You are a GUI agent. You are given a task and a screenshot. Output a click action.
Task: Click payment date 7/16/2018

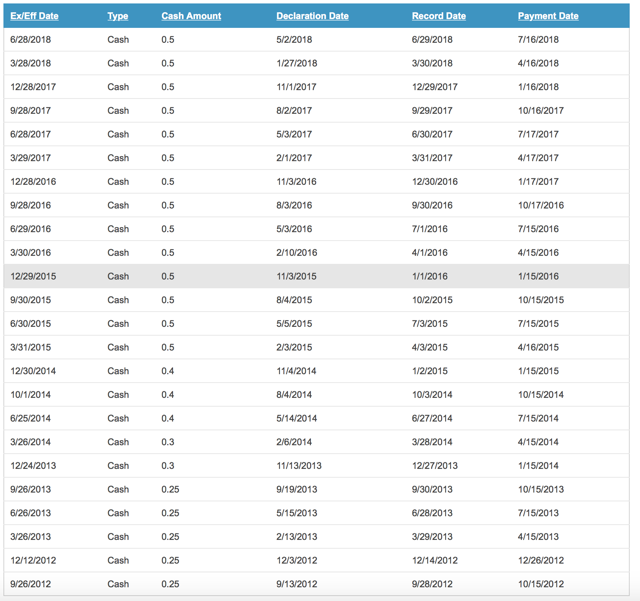tap(538, 40)
